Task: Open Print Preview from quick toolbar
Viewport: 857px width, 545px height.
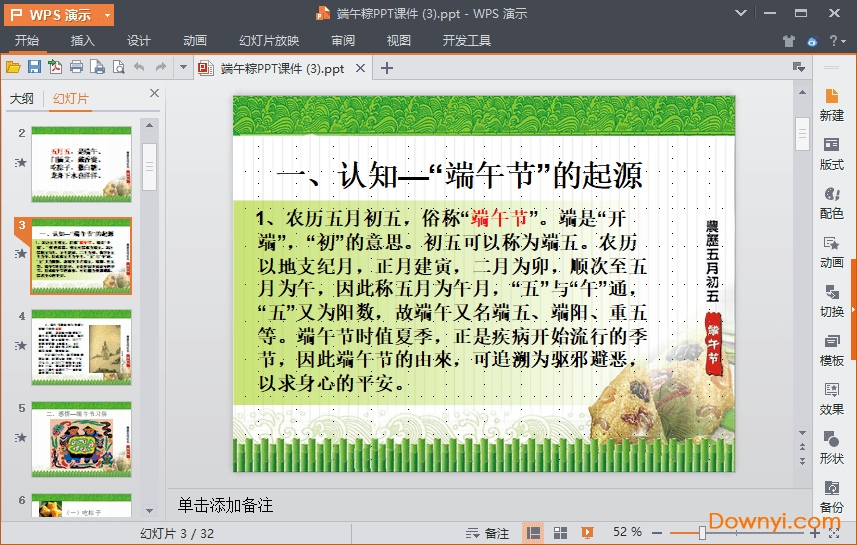Action: (x=118, y=67)
